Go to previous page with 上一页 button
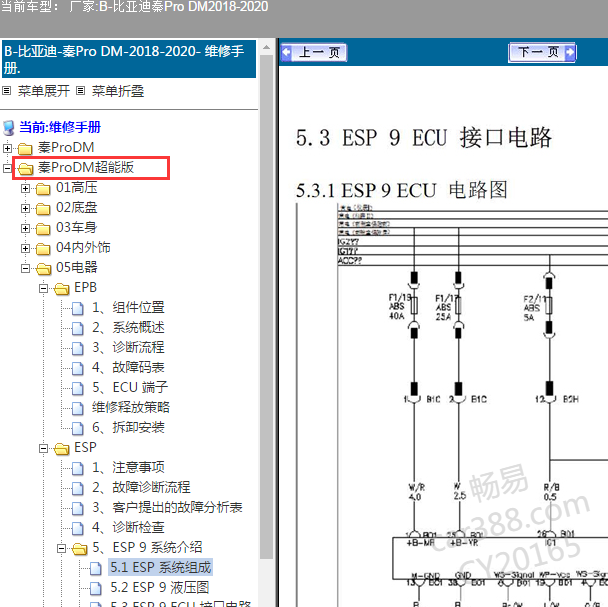Screen dimensions: 608x607 click(x=314, y=52)
